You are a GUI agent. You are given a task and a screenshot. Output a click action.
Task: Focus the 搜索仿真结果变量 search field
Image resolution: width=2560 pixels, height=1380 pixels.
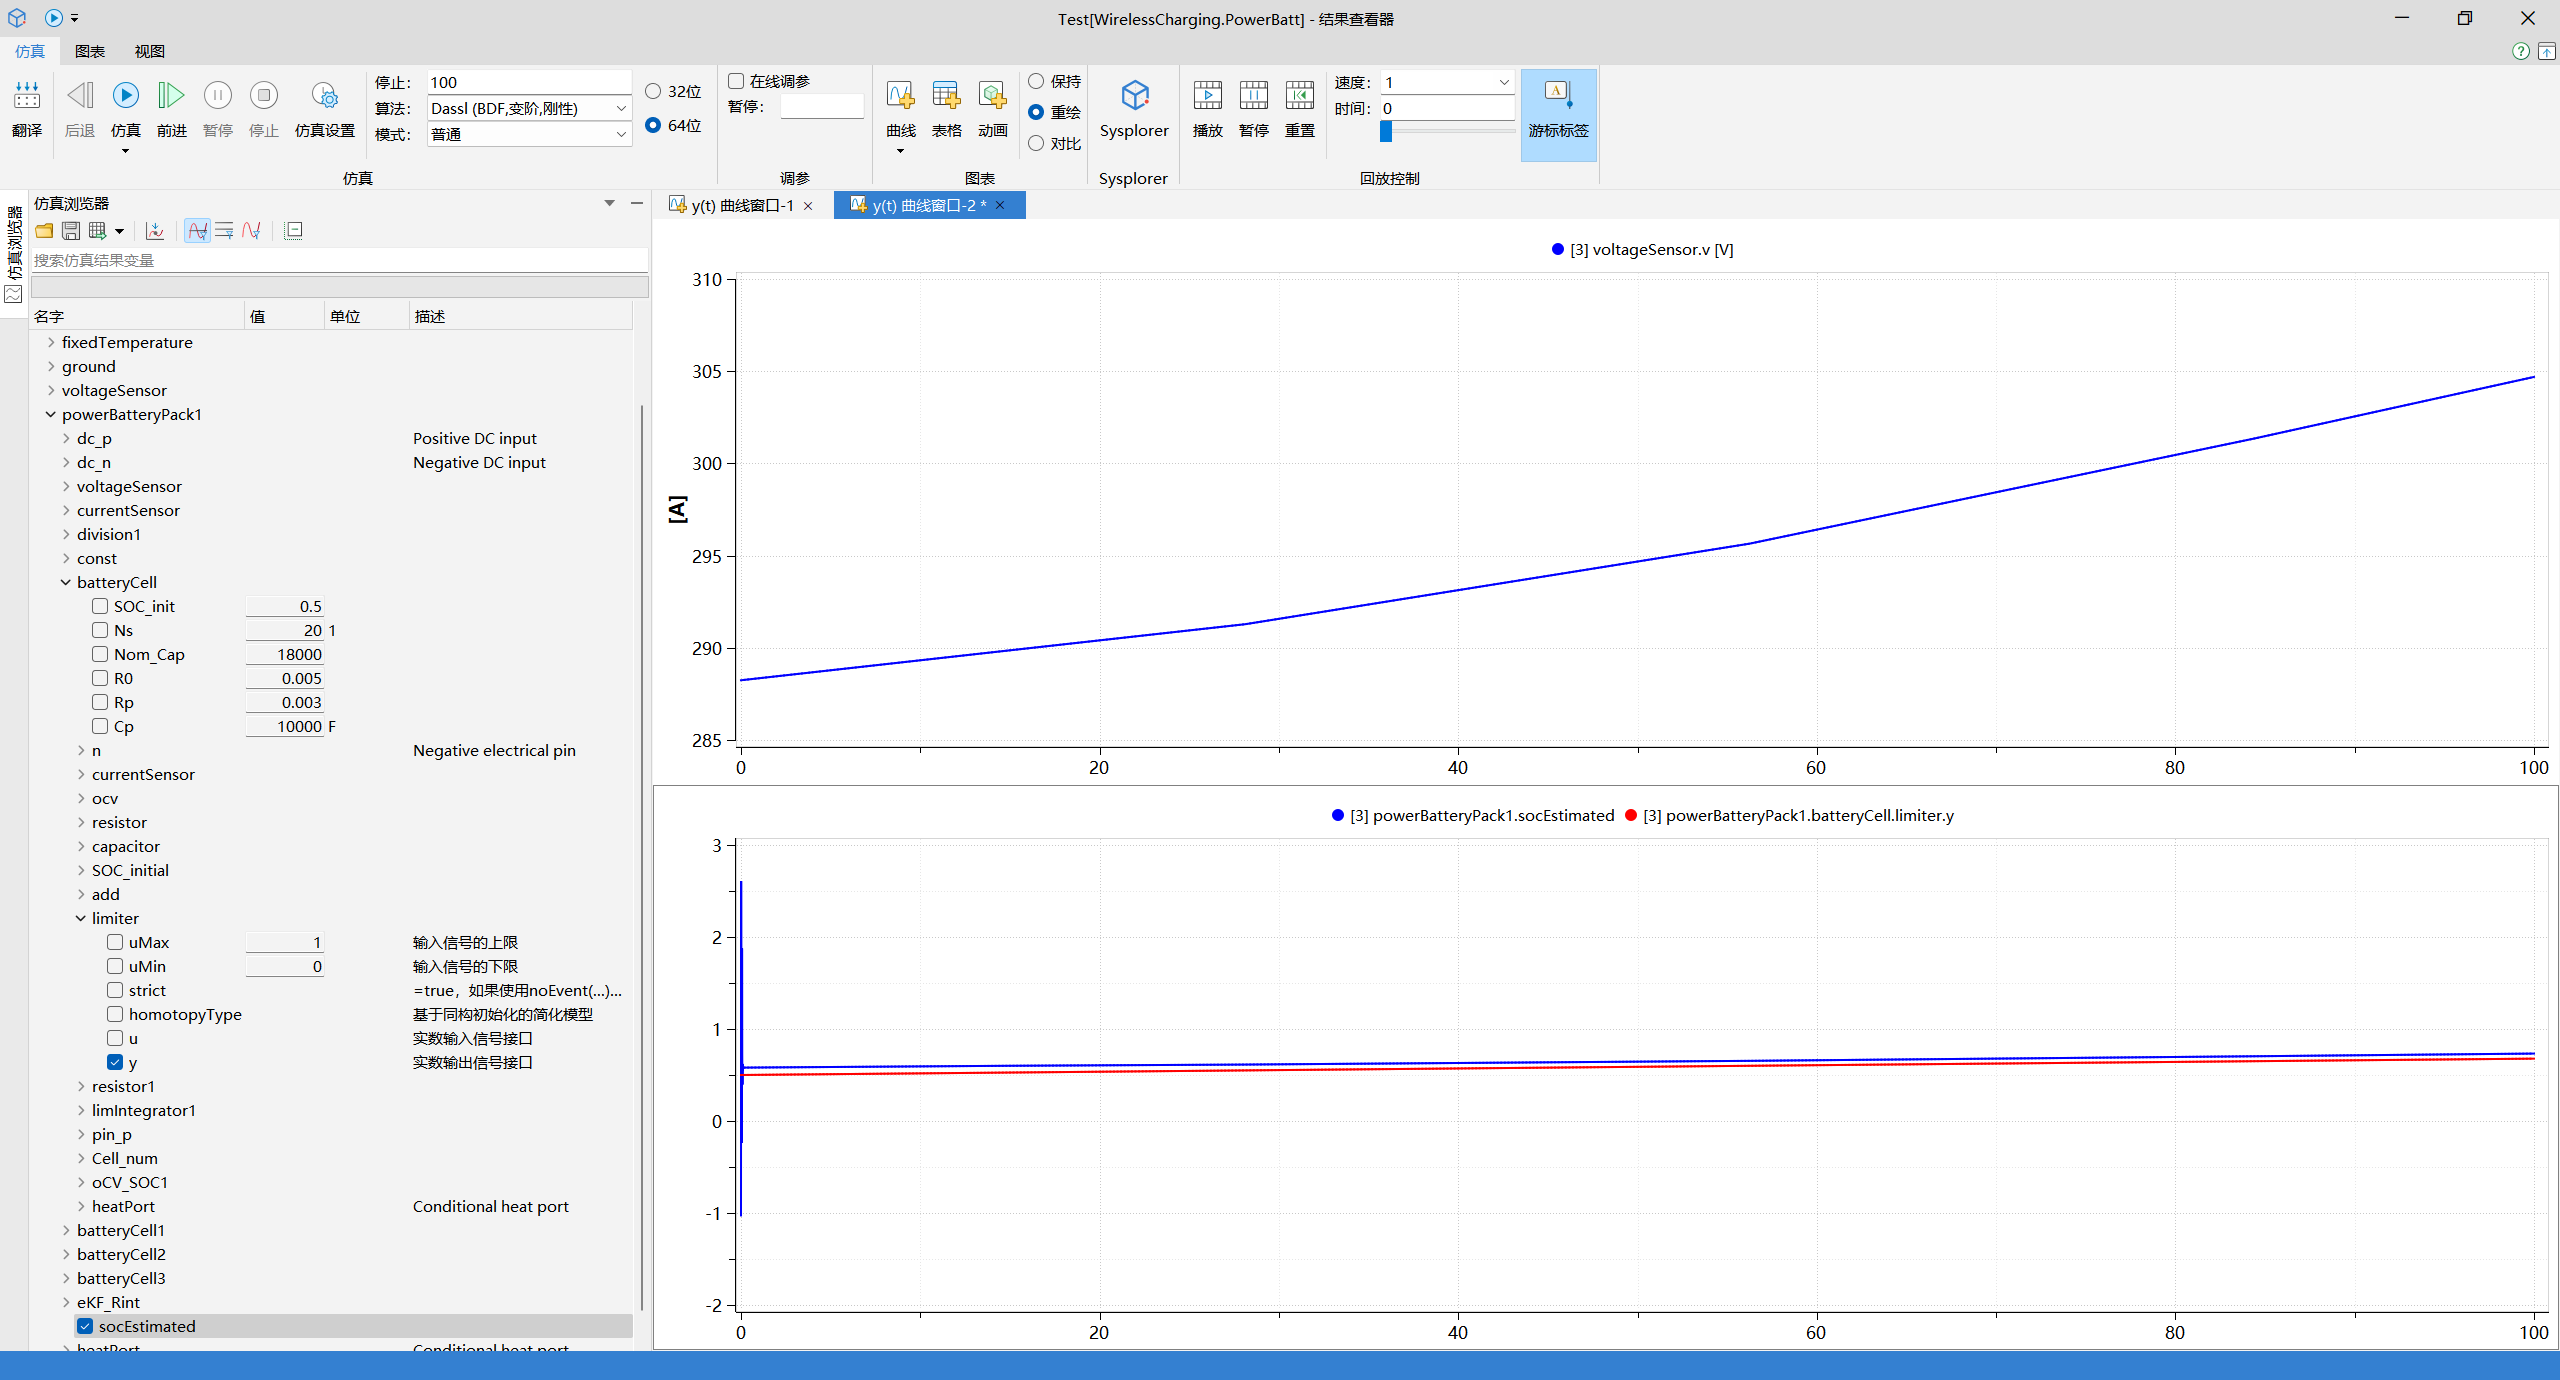340,260
